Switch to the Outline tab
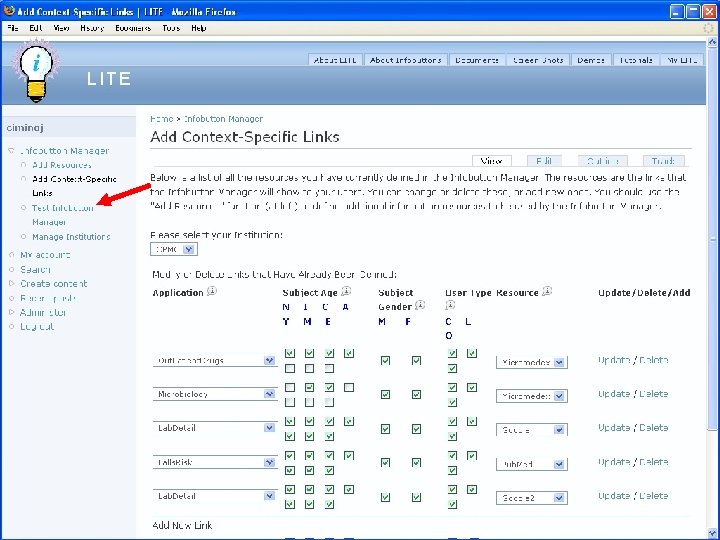Viewport: 720px width, 540px height. pyautogui.click(x=602, y=161)
